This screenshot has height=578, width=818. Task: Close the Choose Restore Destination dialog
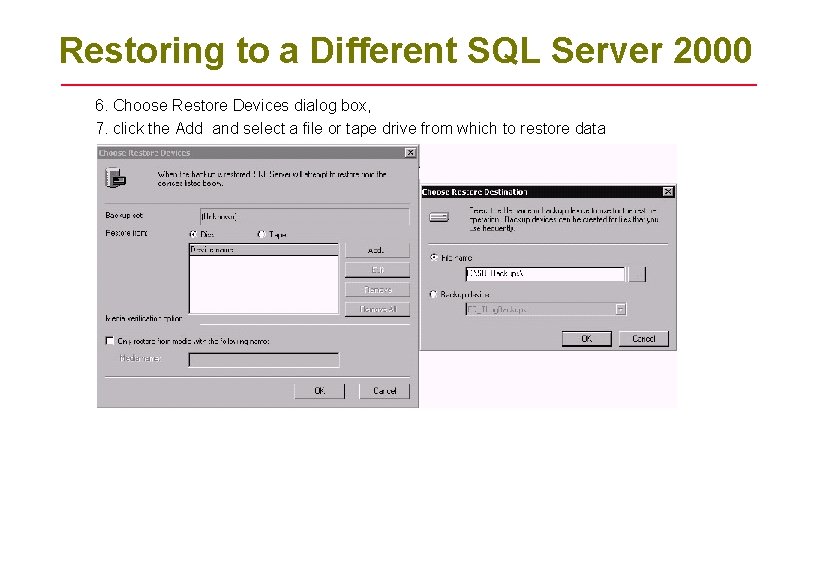668,192
